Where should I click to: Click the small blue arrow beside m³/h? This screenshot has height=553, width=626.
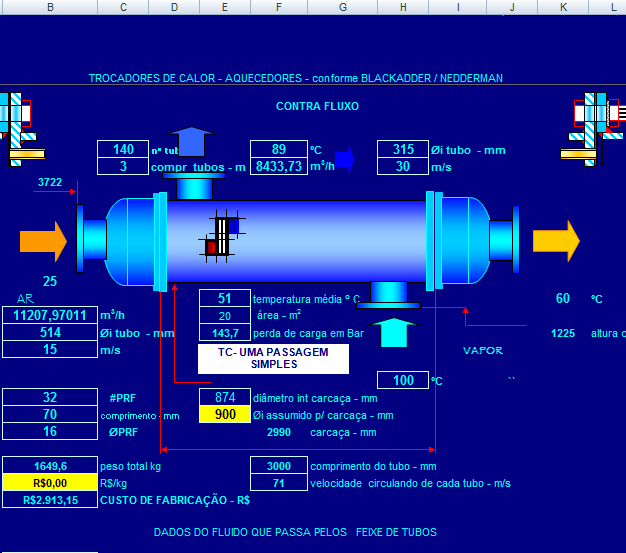(345, 158)
